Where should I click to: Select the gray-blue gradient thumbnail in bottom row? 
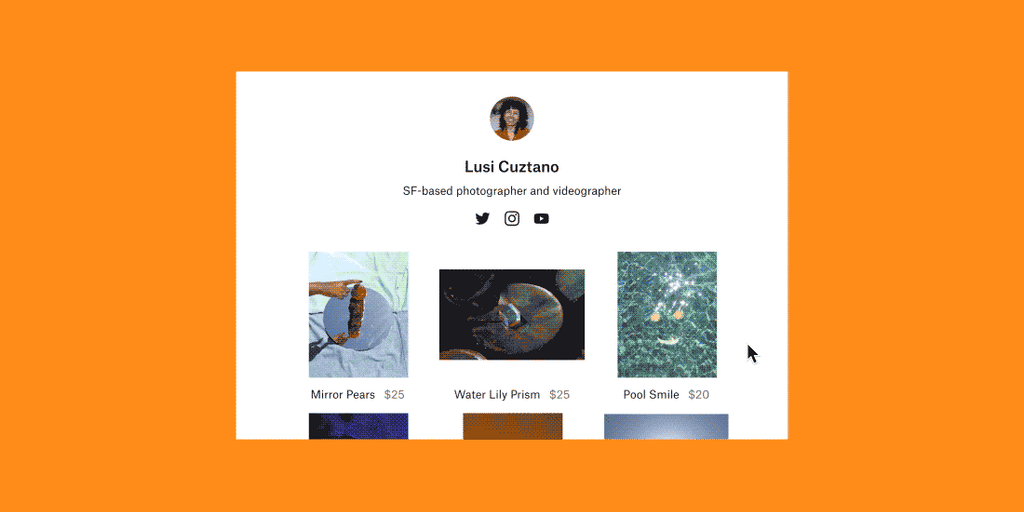(666, 426)
